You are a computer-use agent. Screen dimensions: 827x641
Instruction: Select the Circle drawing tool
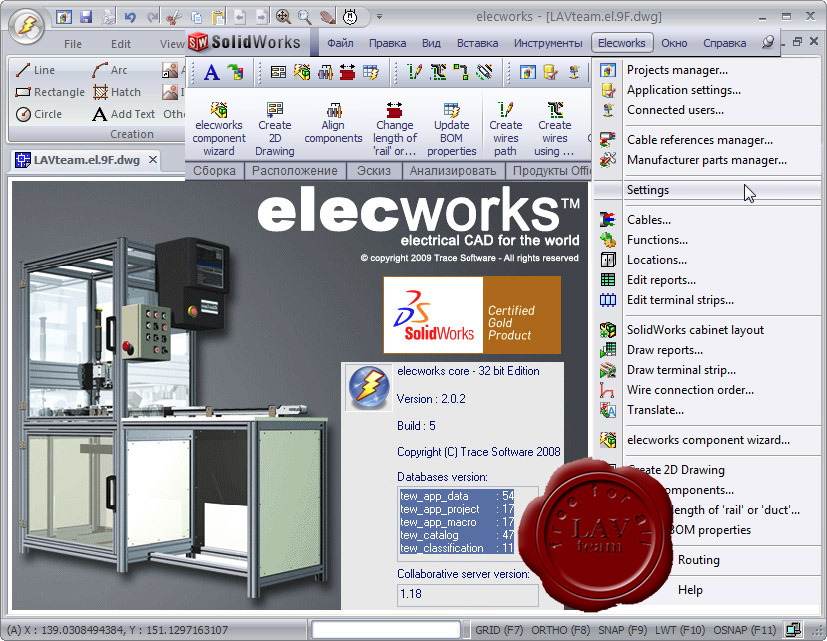(39, 114)
